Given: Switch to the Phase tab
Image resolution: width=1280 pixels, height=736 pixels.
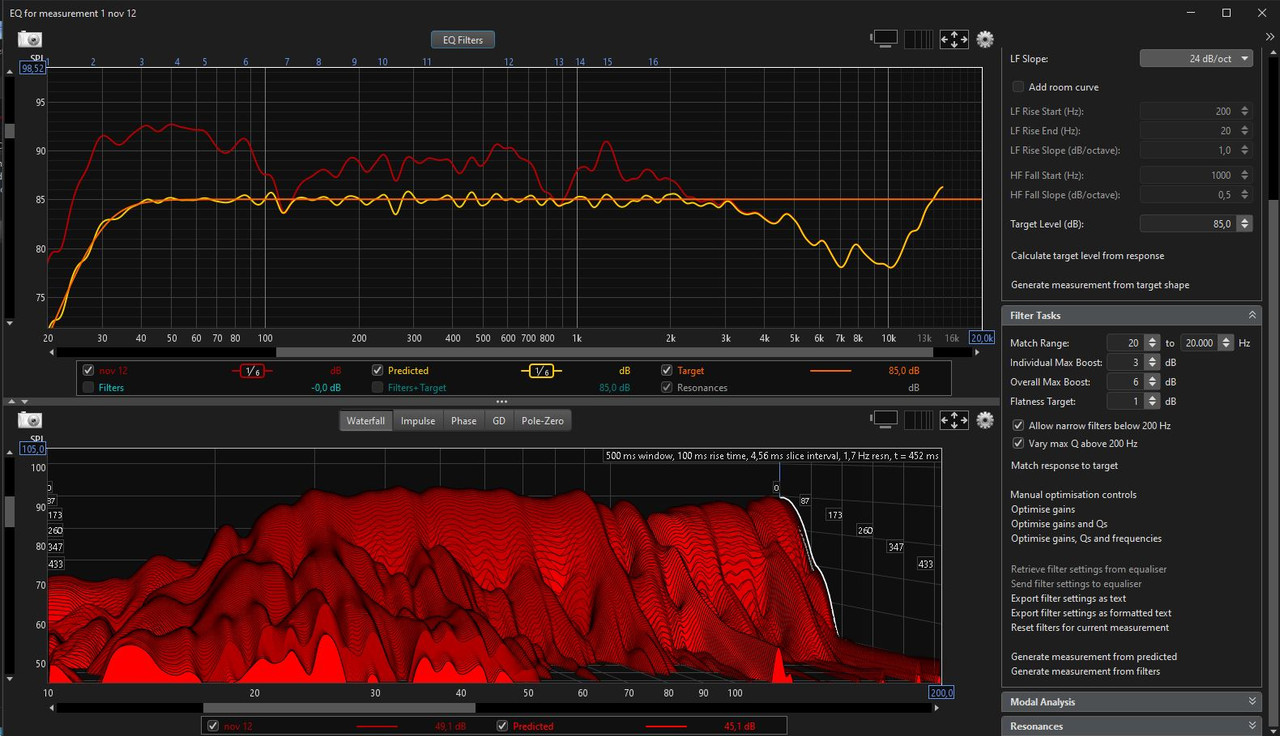Looking at the screenshot, I should click(463, 421).
